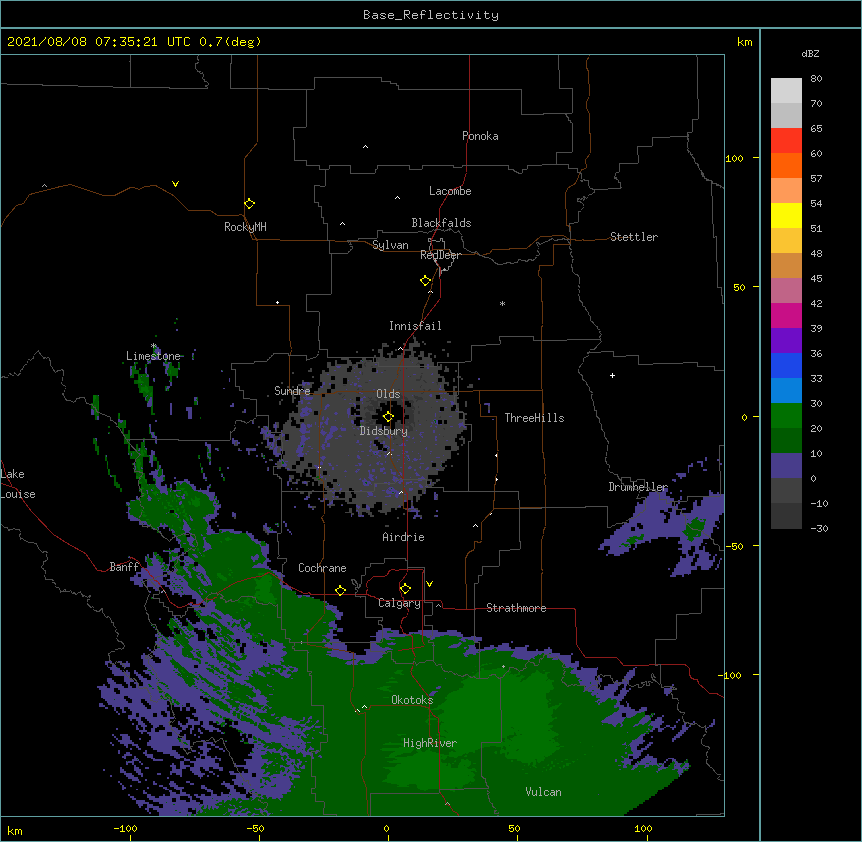The height and width of the screenshot is (842, 862).
Task: Click the Base_Reflectivity title text
Action: (x=431, y=15)
